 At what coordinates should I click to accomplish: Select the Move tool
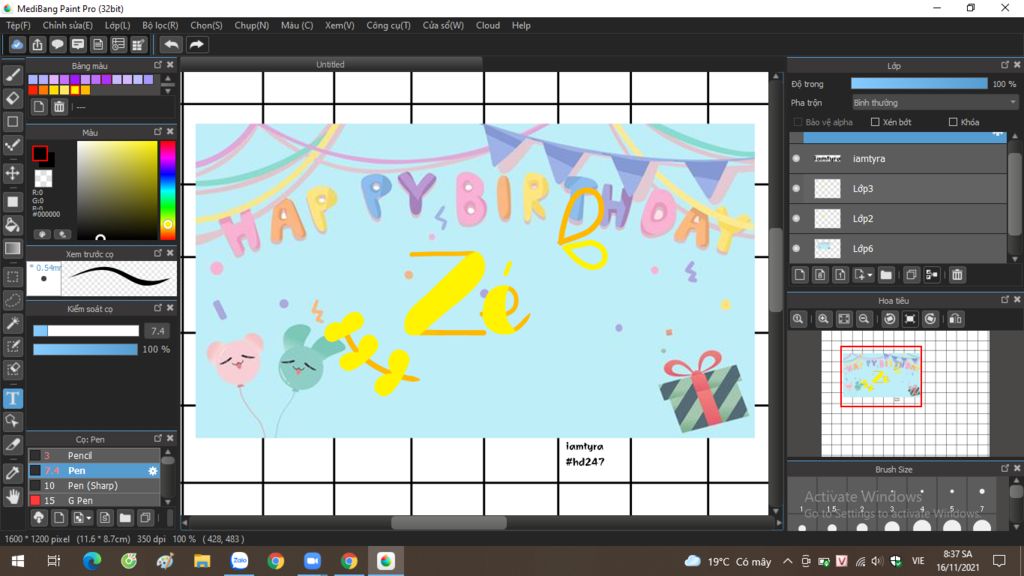point(12,174)
